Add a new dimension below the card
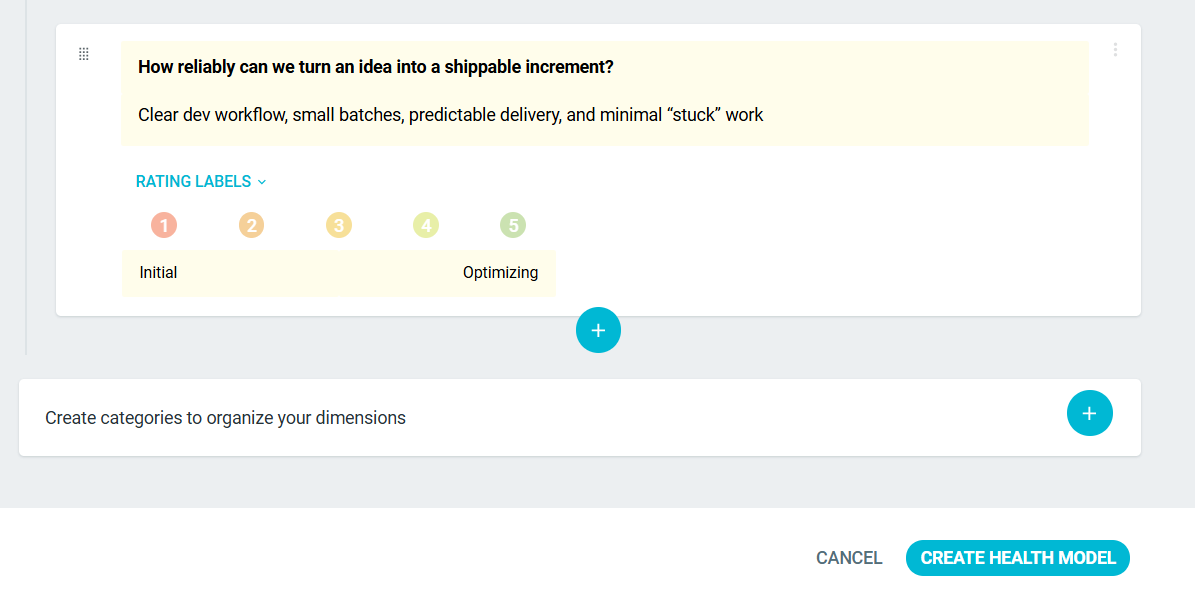The image size is (1195, 595). pyautogui.click(x=598, y=330)
